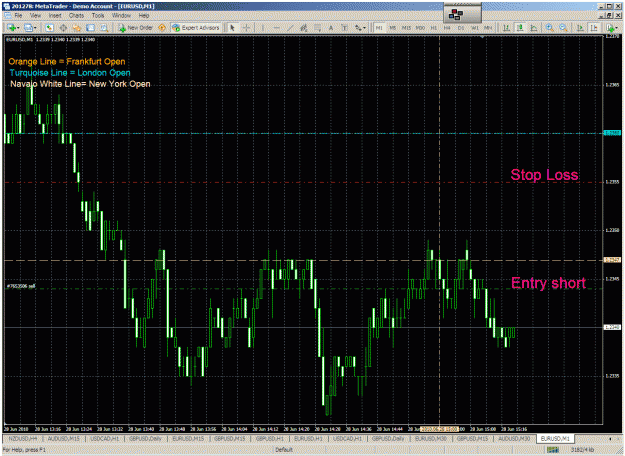Open the Navigator panel icon
This screenshot has width=625, height=456.
pyautogui.click(x=77, y=28)
